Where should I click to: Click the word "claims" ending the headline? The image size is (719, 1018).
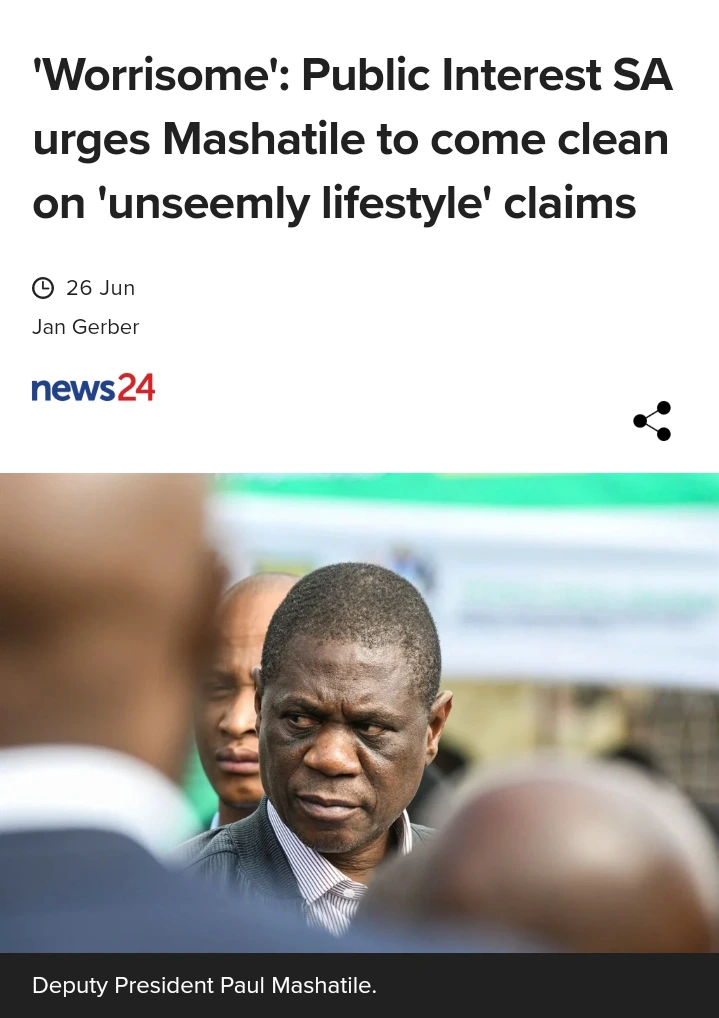570,203
